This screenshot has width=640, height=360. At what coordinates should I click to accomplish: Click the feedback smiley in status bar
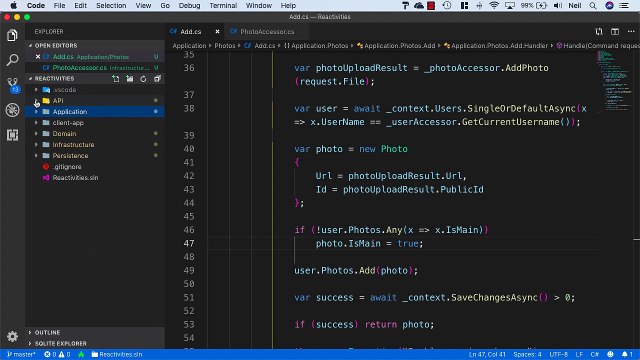click(x=610, y=354)
